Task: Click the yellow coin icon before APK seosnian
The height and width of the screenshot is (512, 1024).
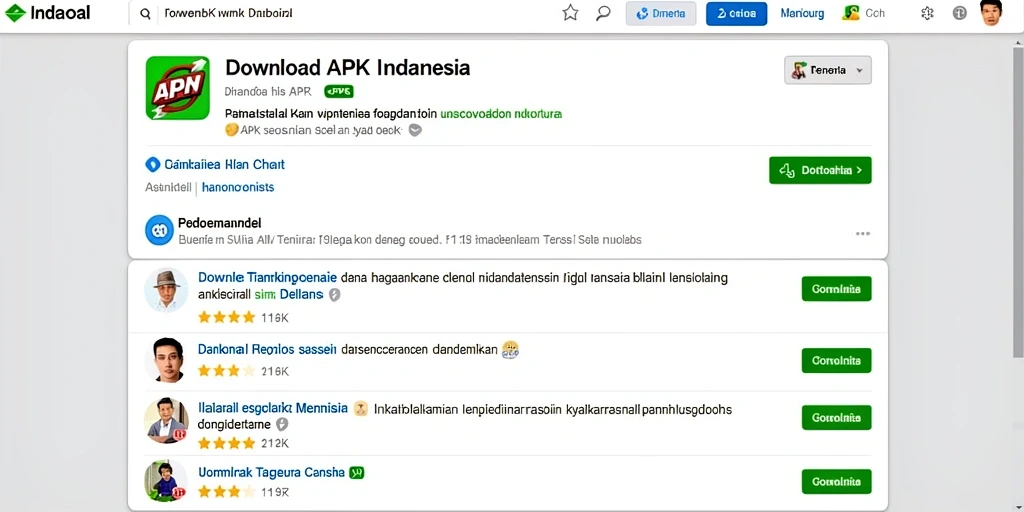Action: [x=231, y=129]
